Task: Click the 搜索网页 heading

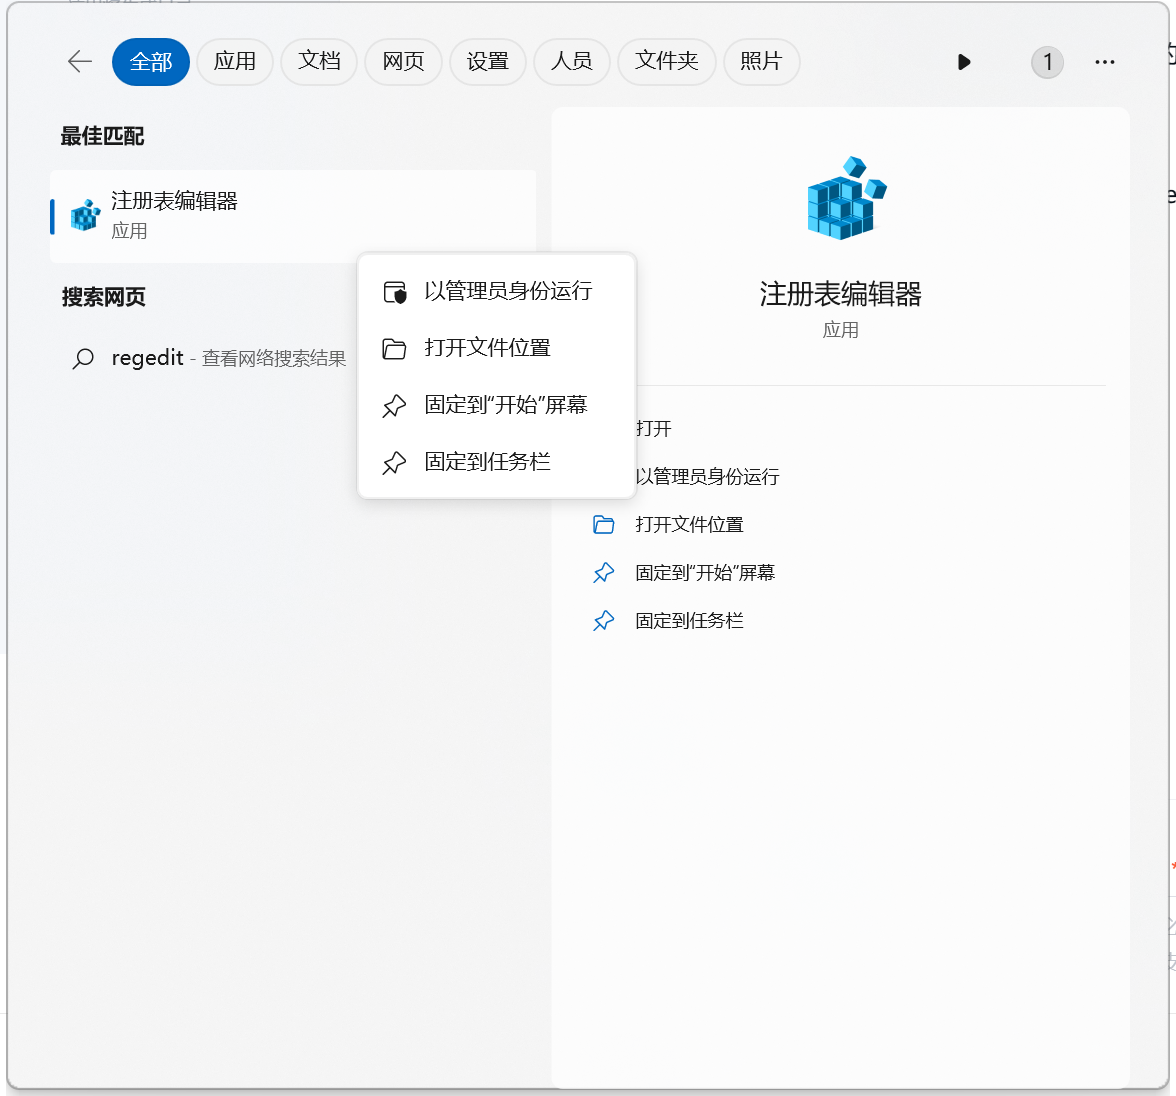Action: pos(104,297)
